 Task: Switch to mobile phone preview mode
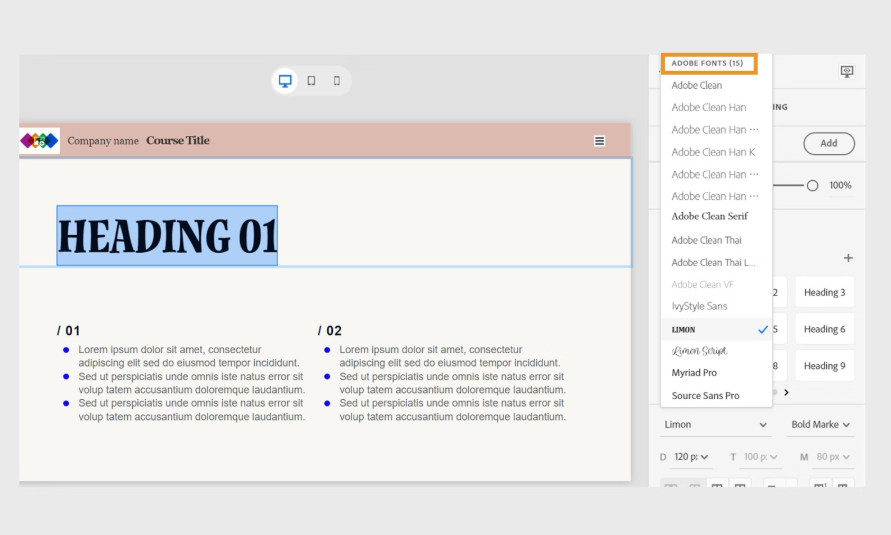point(337,81)
